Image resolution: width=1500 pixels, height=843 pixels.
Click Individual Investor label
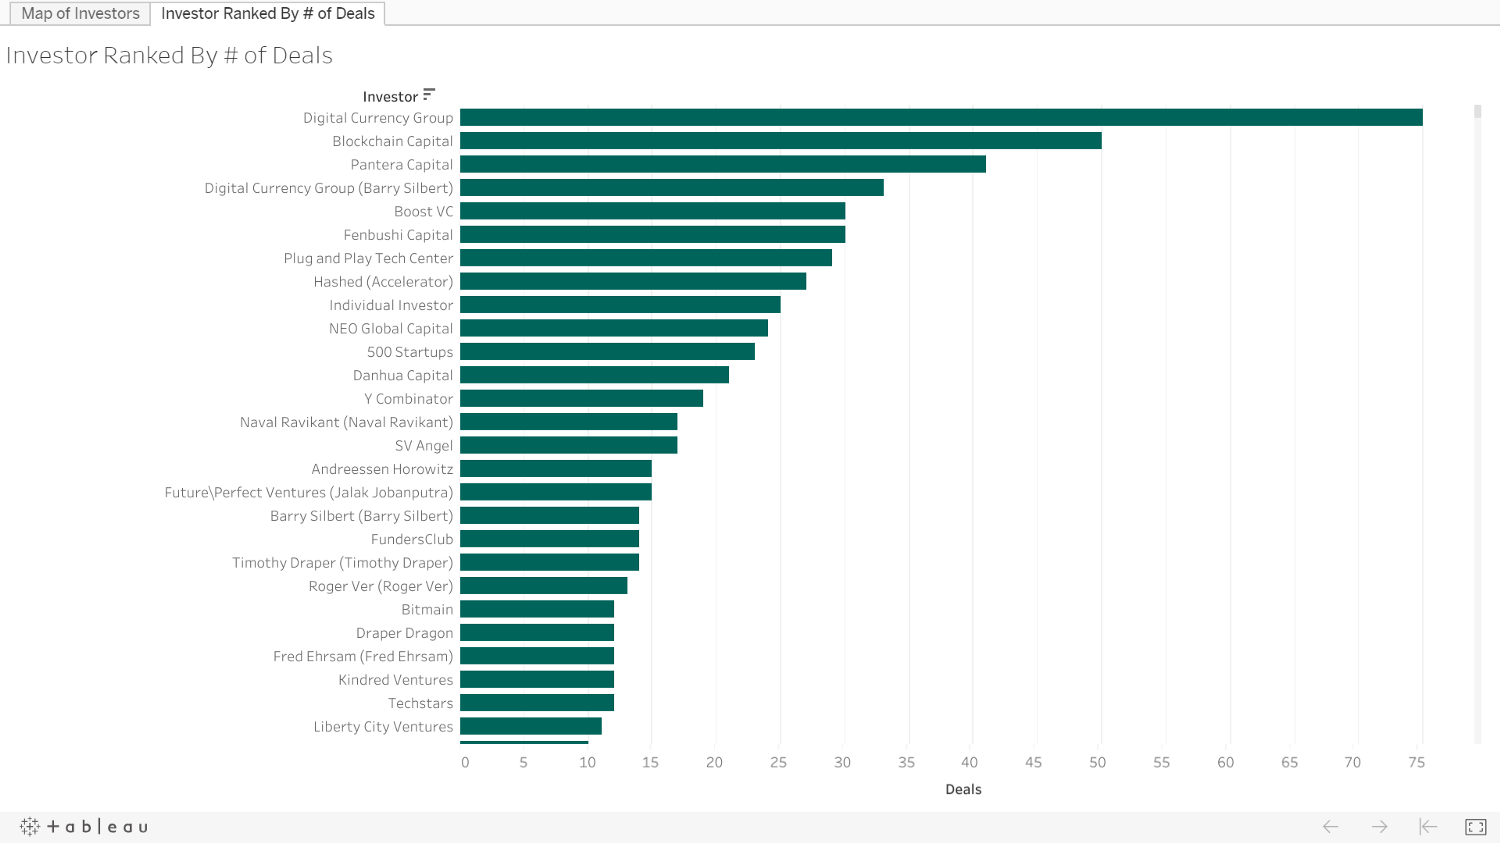click(x=391, y=305)
